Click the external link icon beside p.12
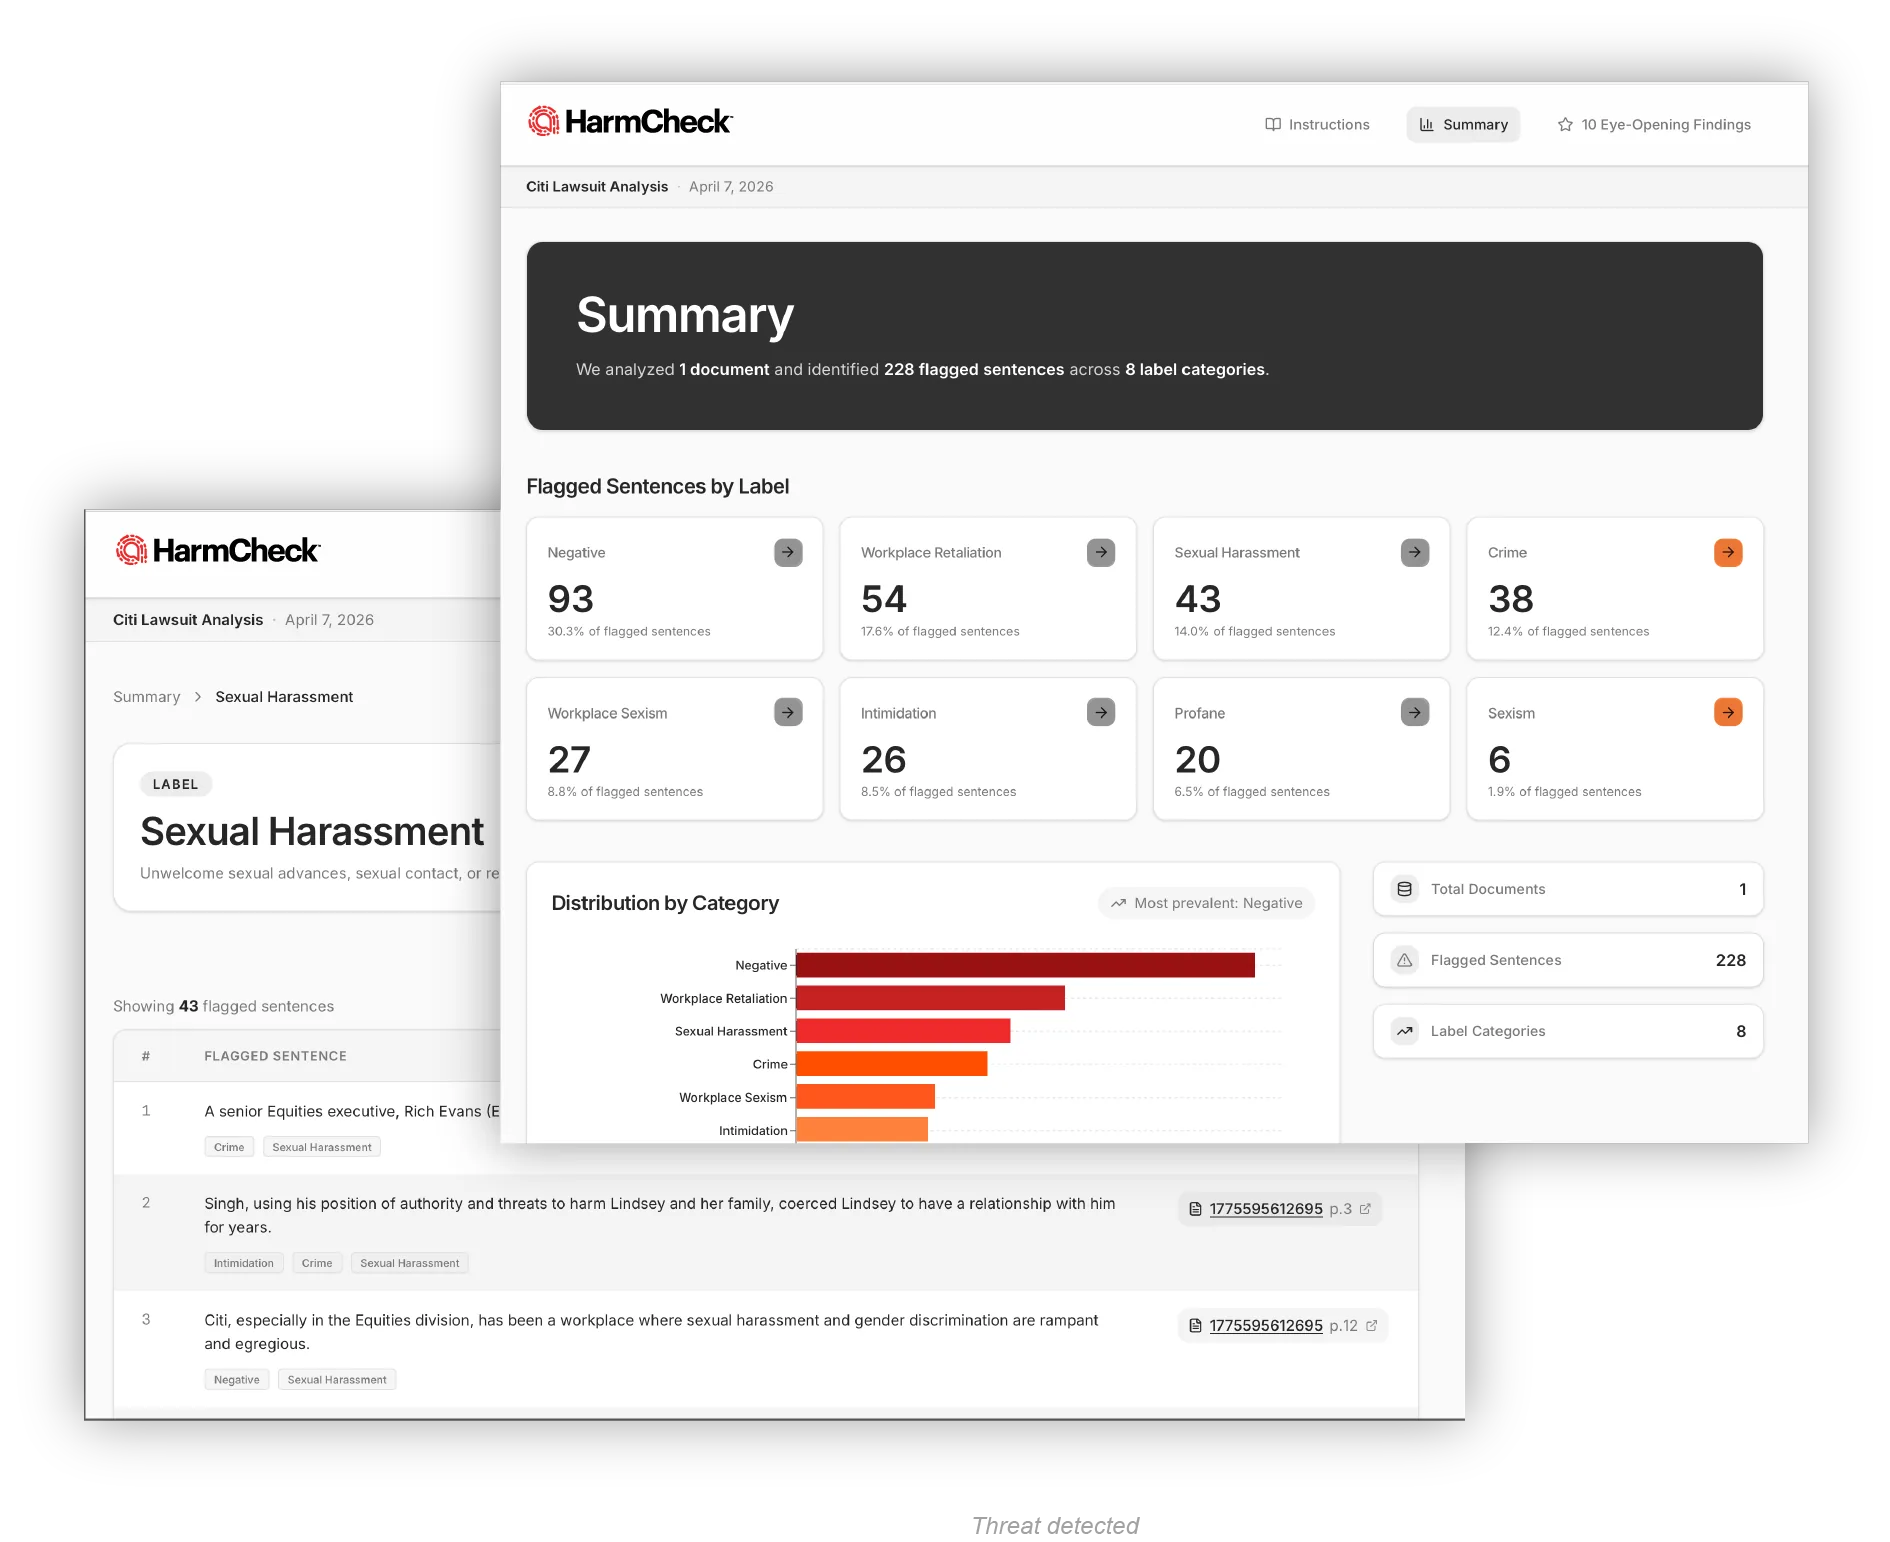Screen dimensions: 1890x1542 pos(1371,1326)
